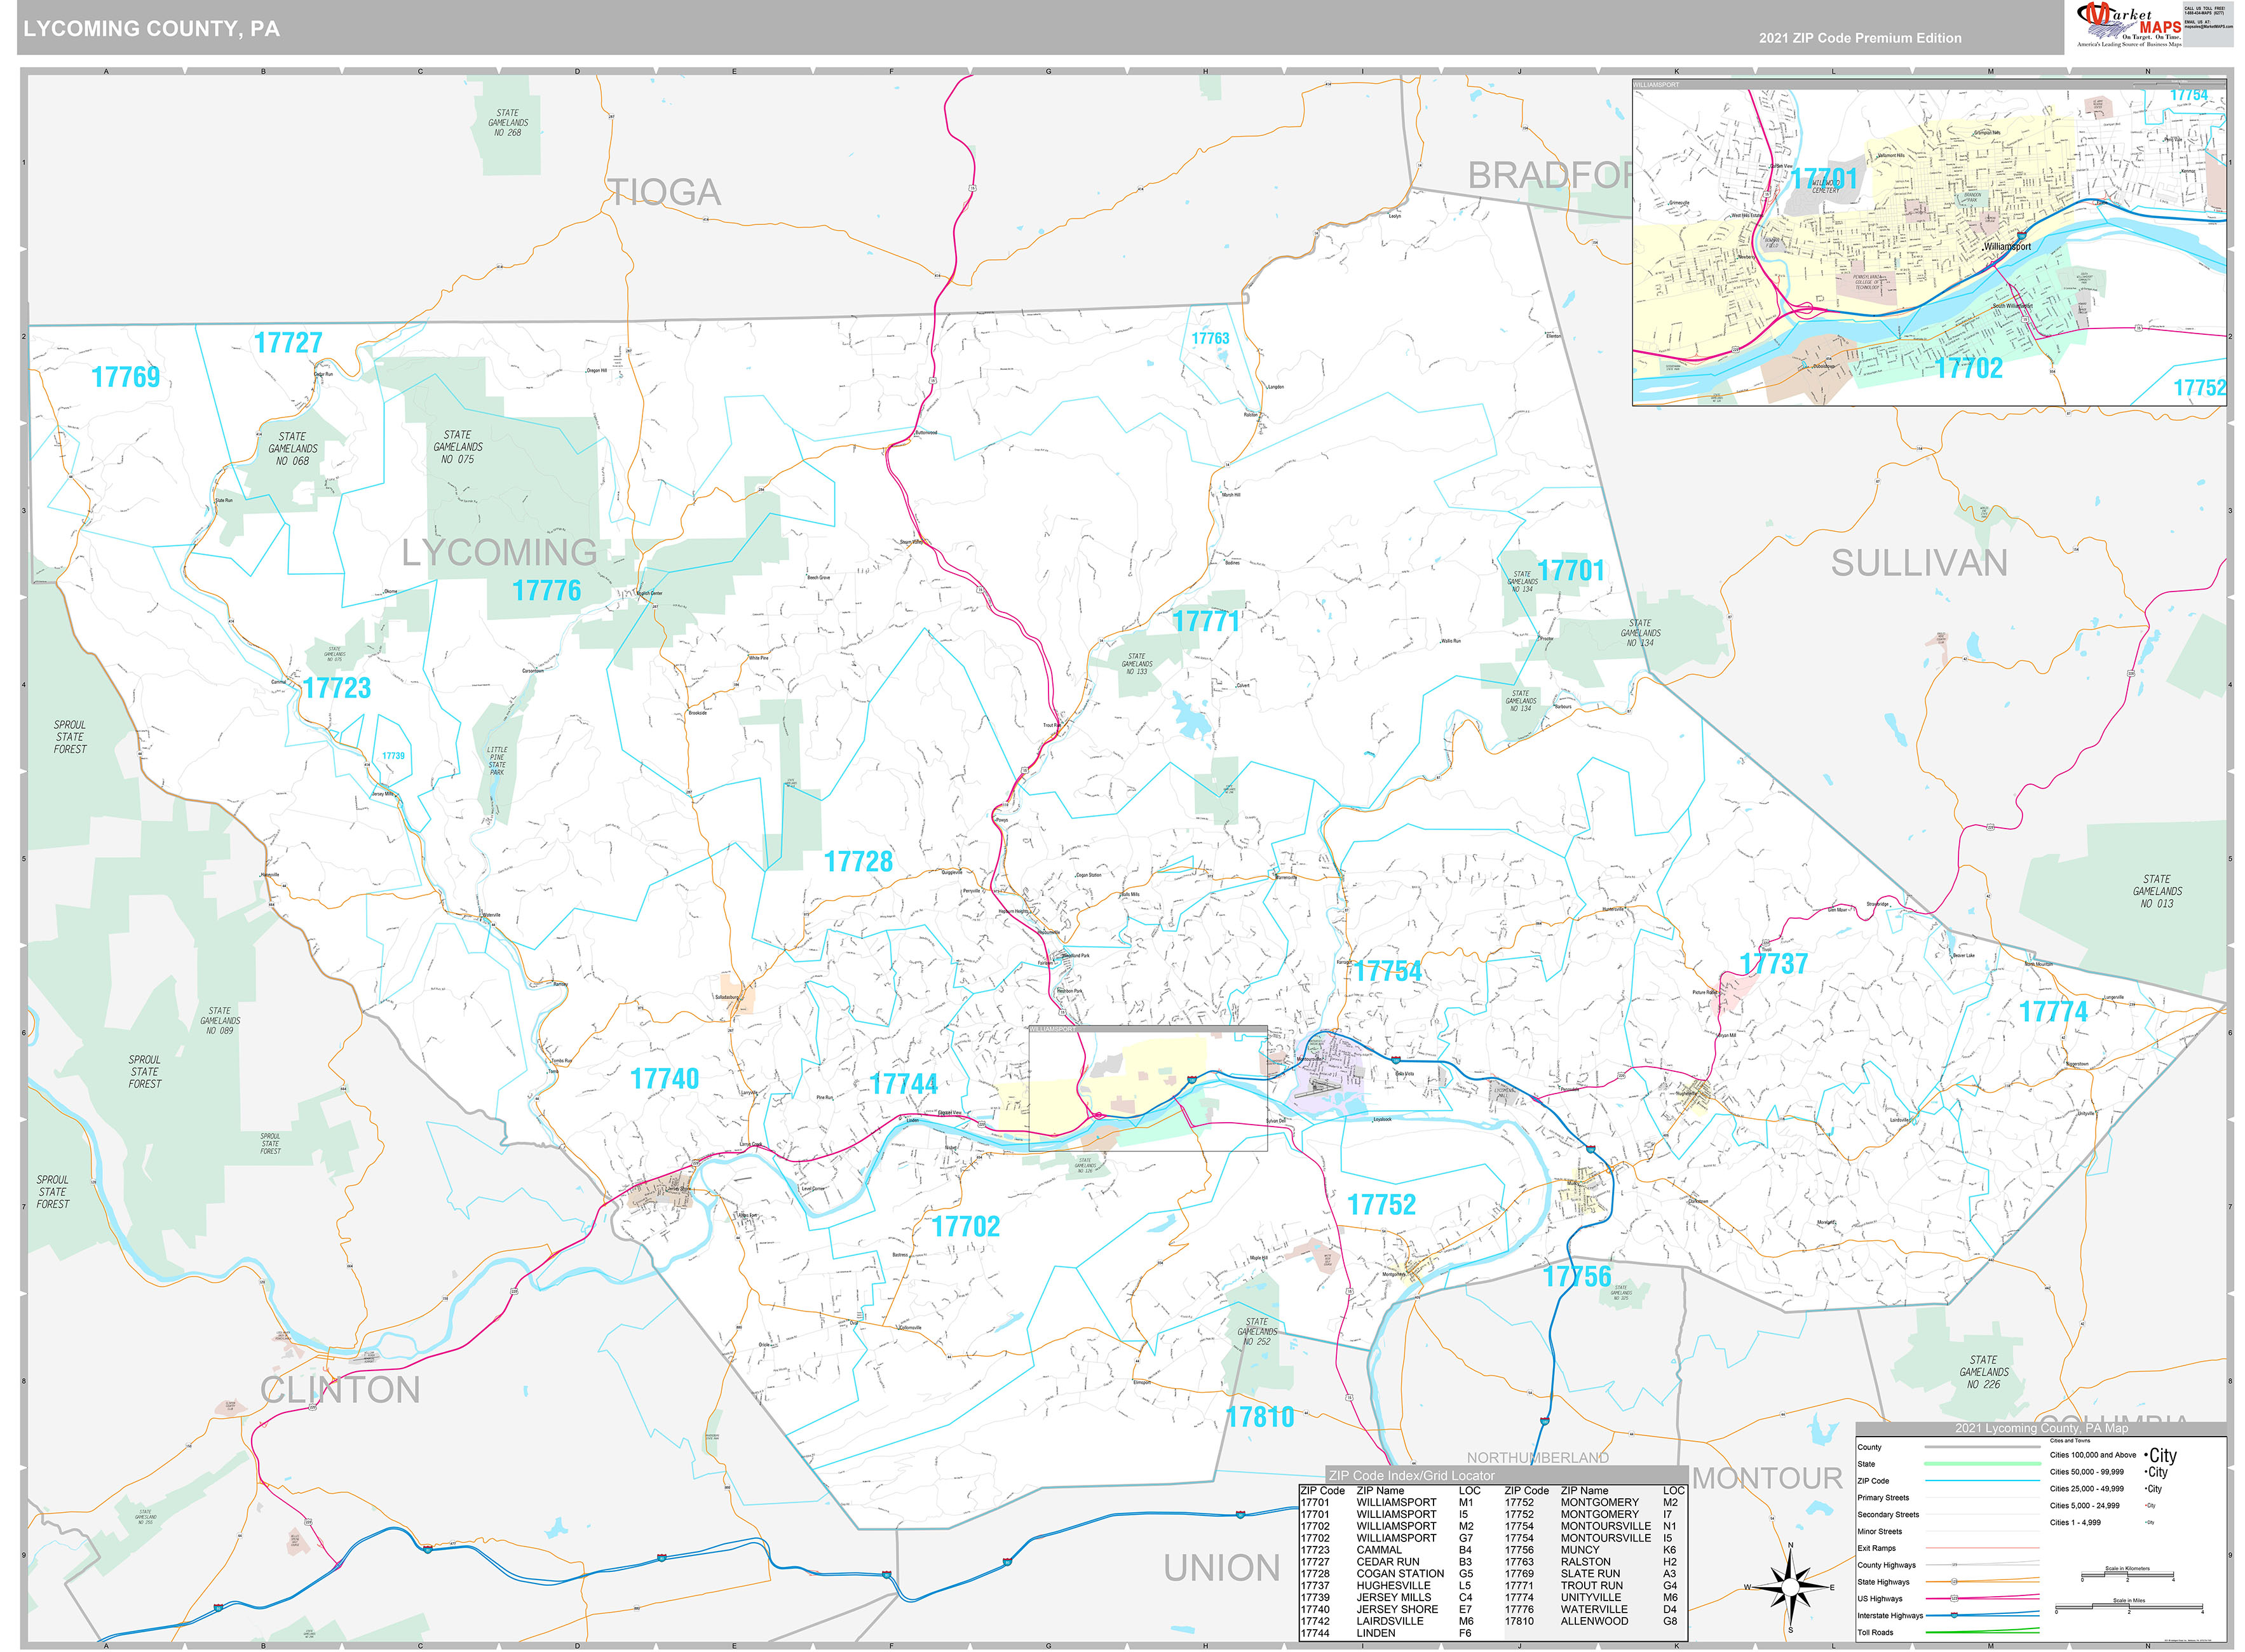Select the 17776 ZIP label on the map

click(x=547, y=591)
